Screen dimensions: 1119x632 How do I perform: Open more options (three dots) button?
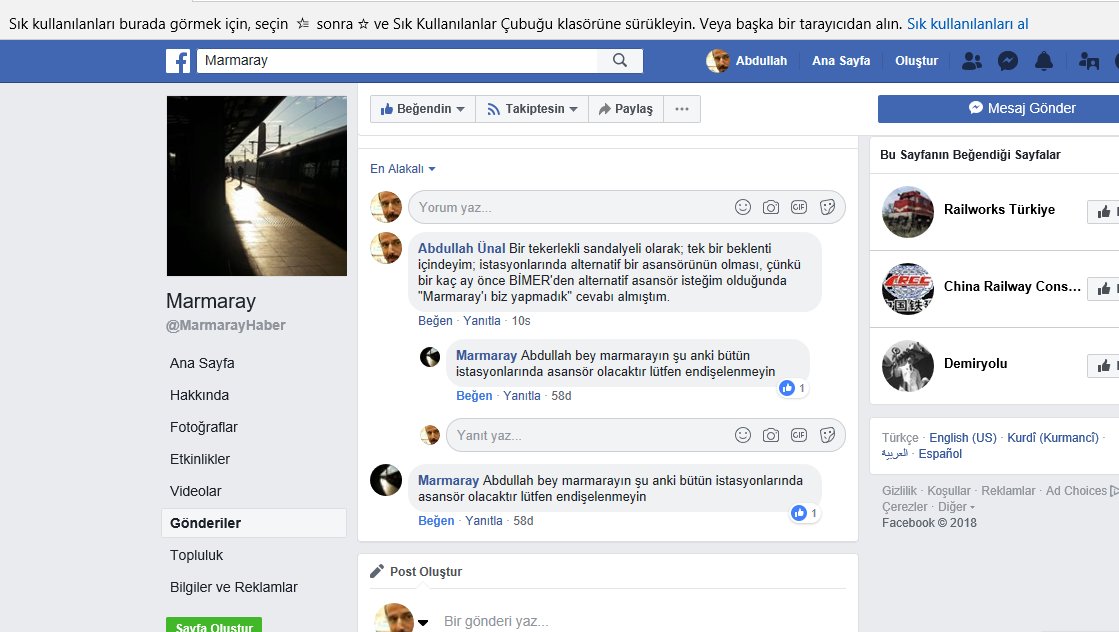tap(682, 109)
